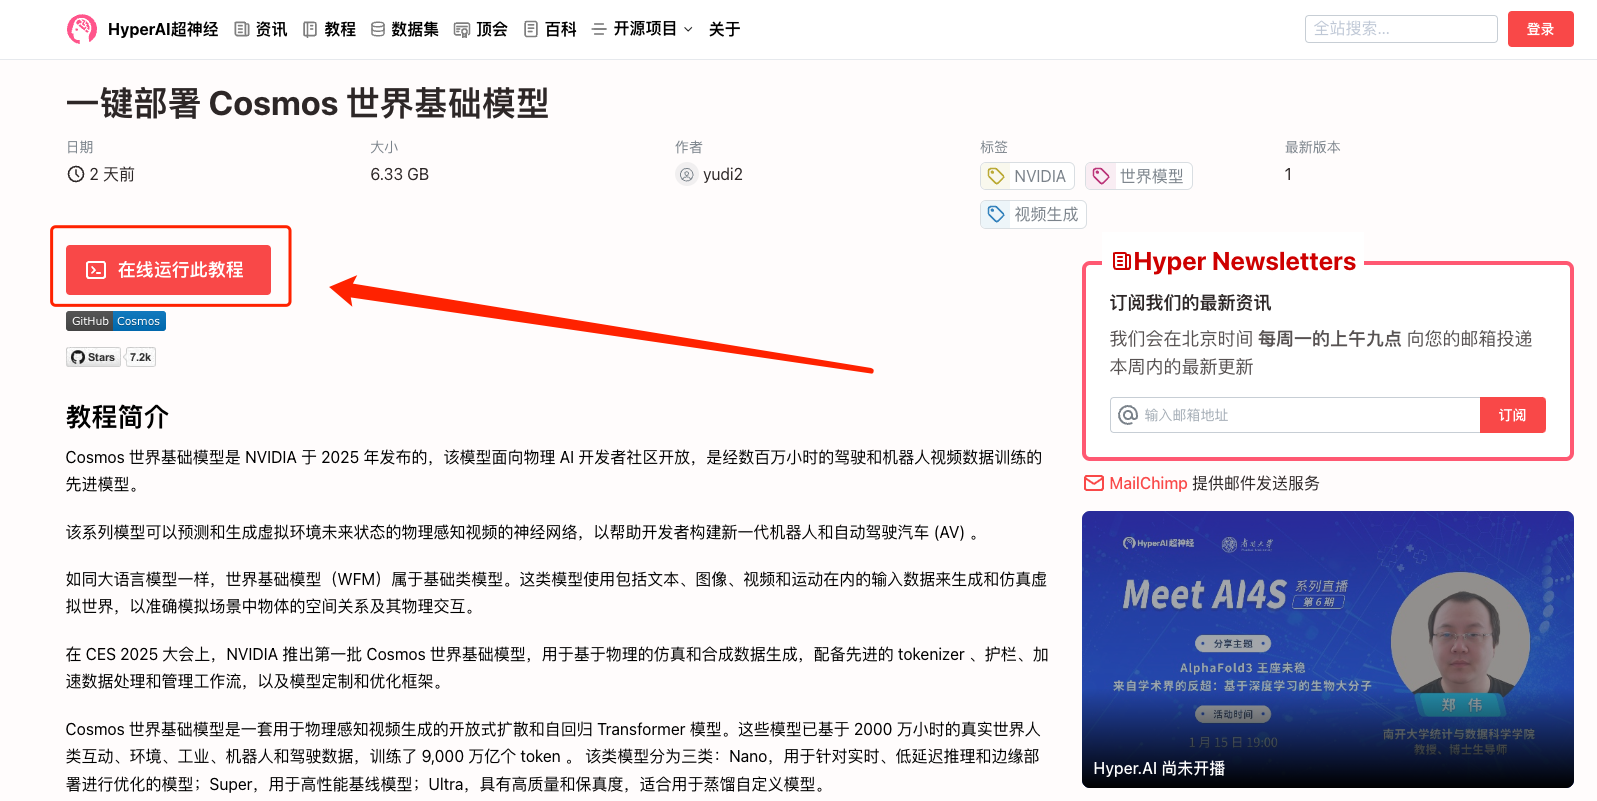Open the GitHub Cosmos badge
The width and height of the screenshot is (1597, 801).
click(116, 321)
